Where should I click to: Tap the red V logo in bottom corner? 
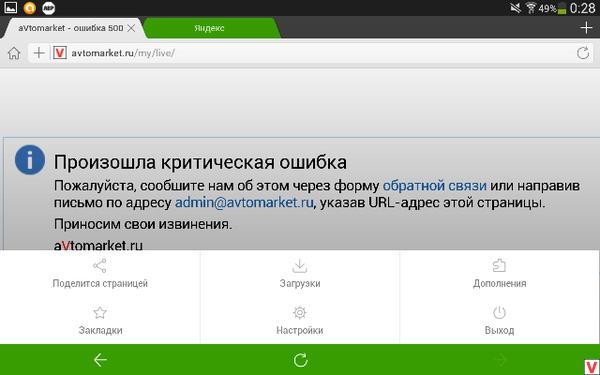click(x=592, y=367)
